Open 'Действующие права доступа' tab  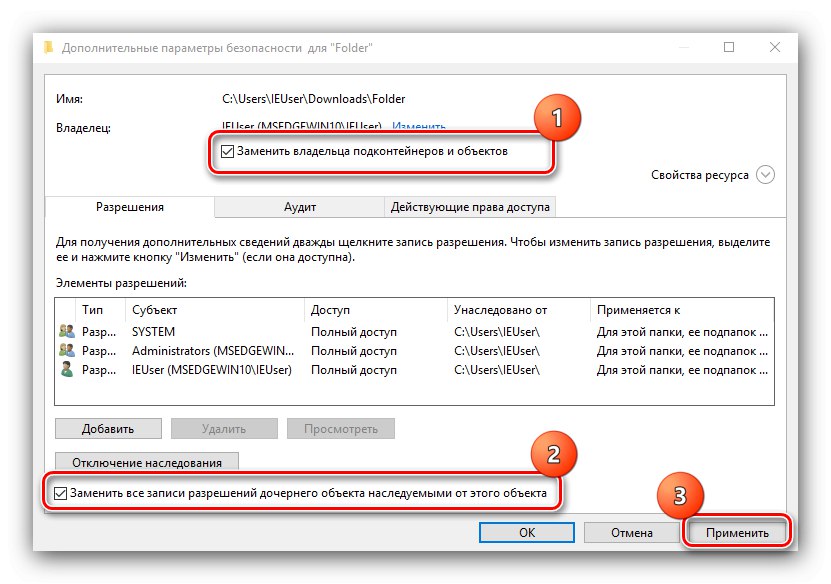click(x=470, y=207)
